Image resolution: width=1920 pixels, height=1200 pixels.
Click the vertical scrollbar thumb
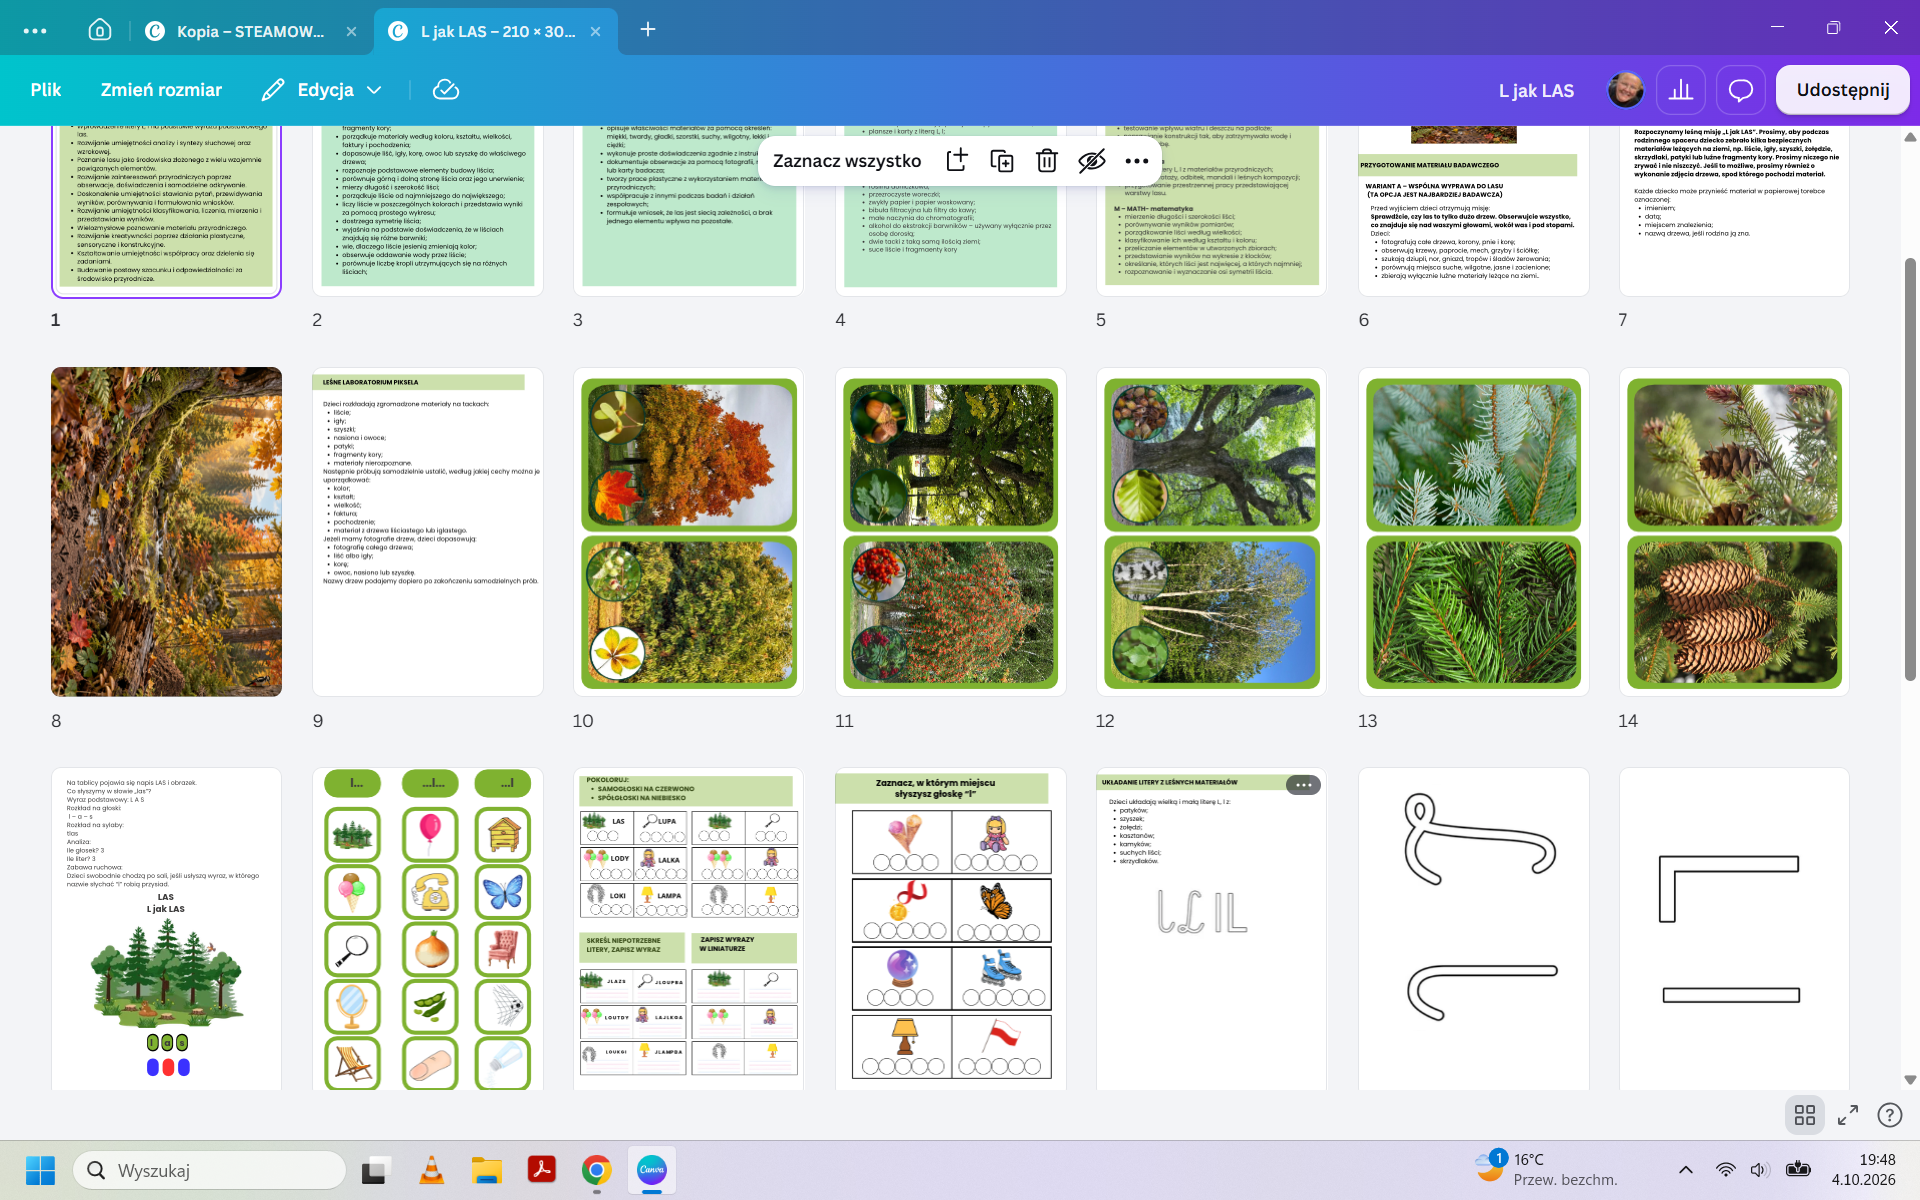1910,470
